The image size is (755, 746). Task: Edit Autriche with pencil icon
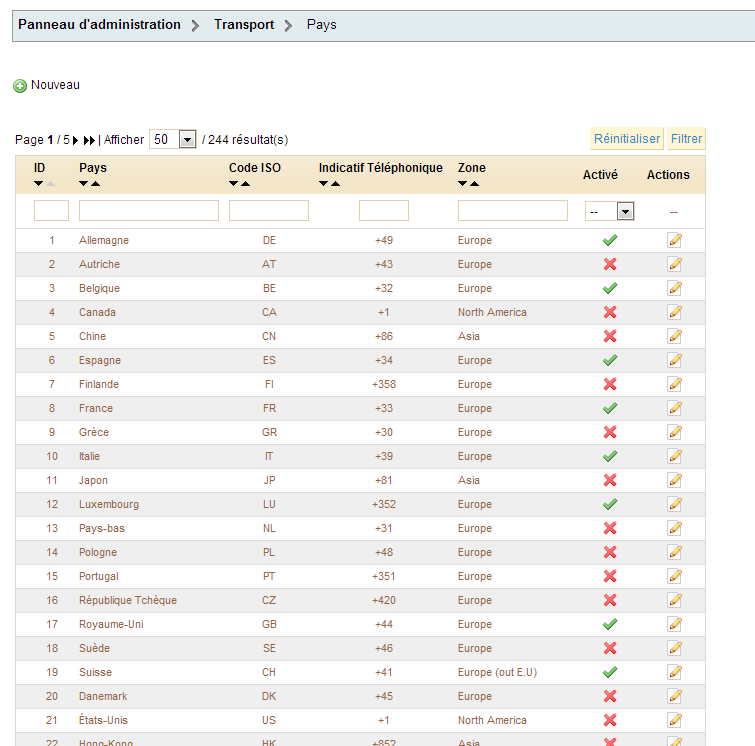click(x=675, y=264)
